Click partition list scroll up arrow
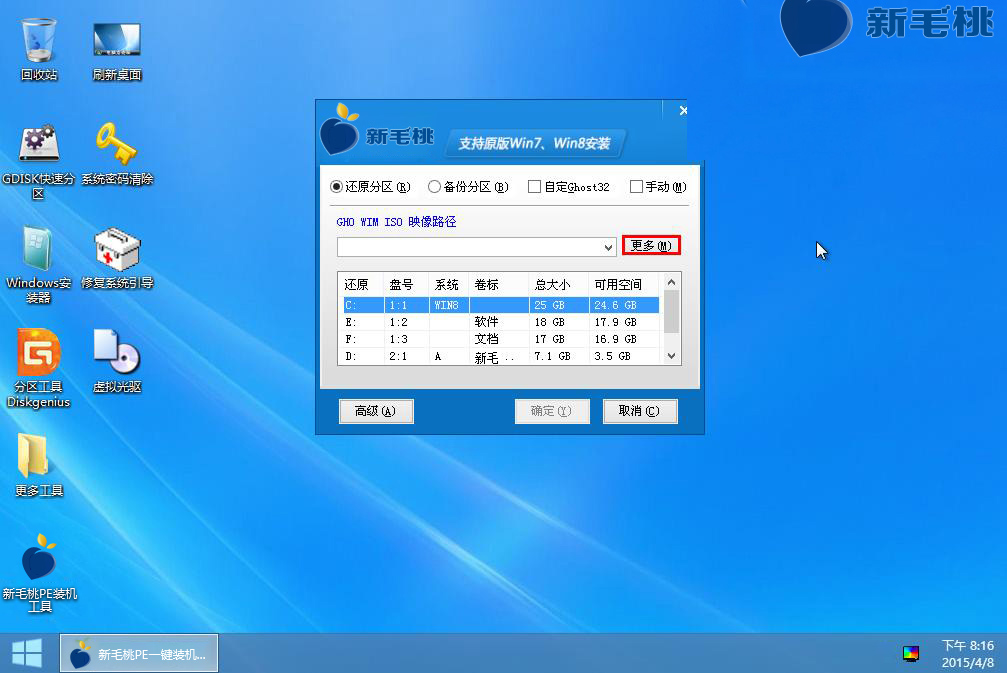This screenshot has height=673, width=1007. tap(671, 282)
